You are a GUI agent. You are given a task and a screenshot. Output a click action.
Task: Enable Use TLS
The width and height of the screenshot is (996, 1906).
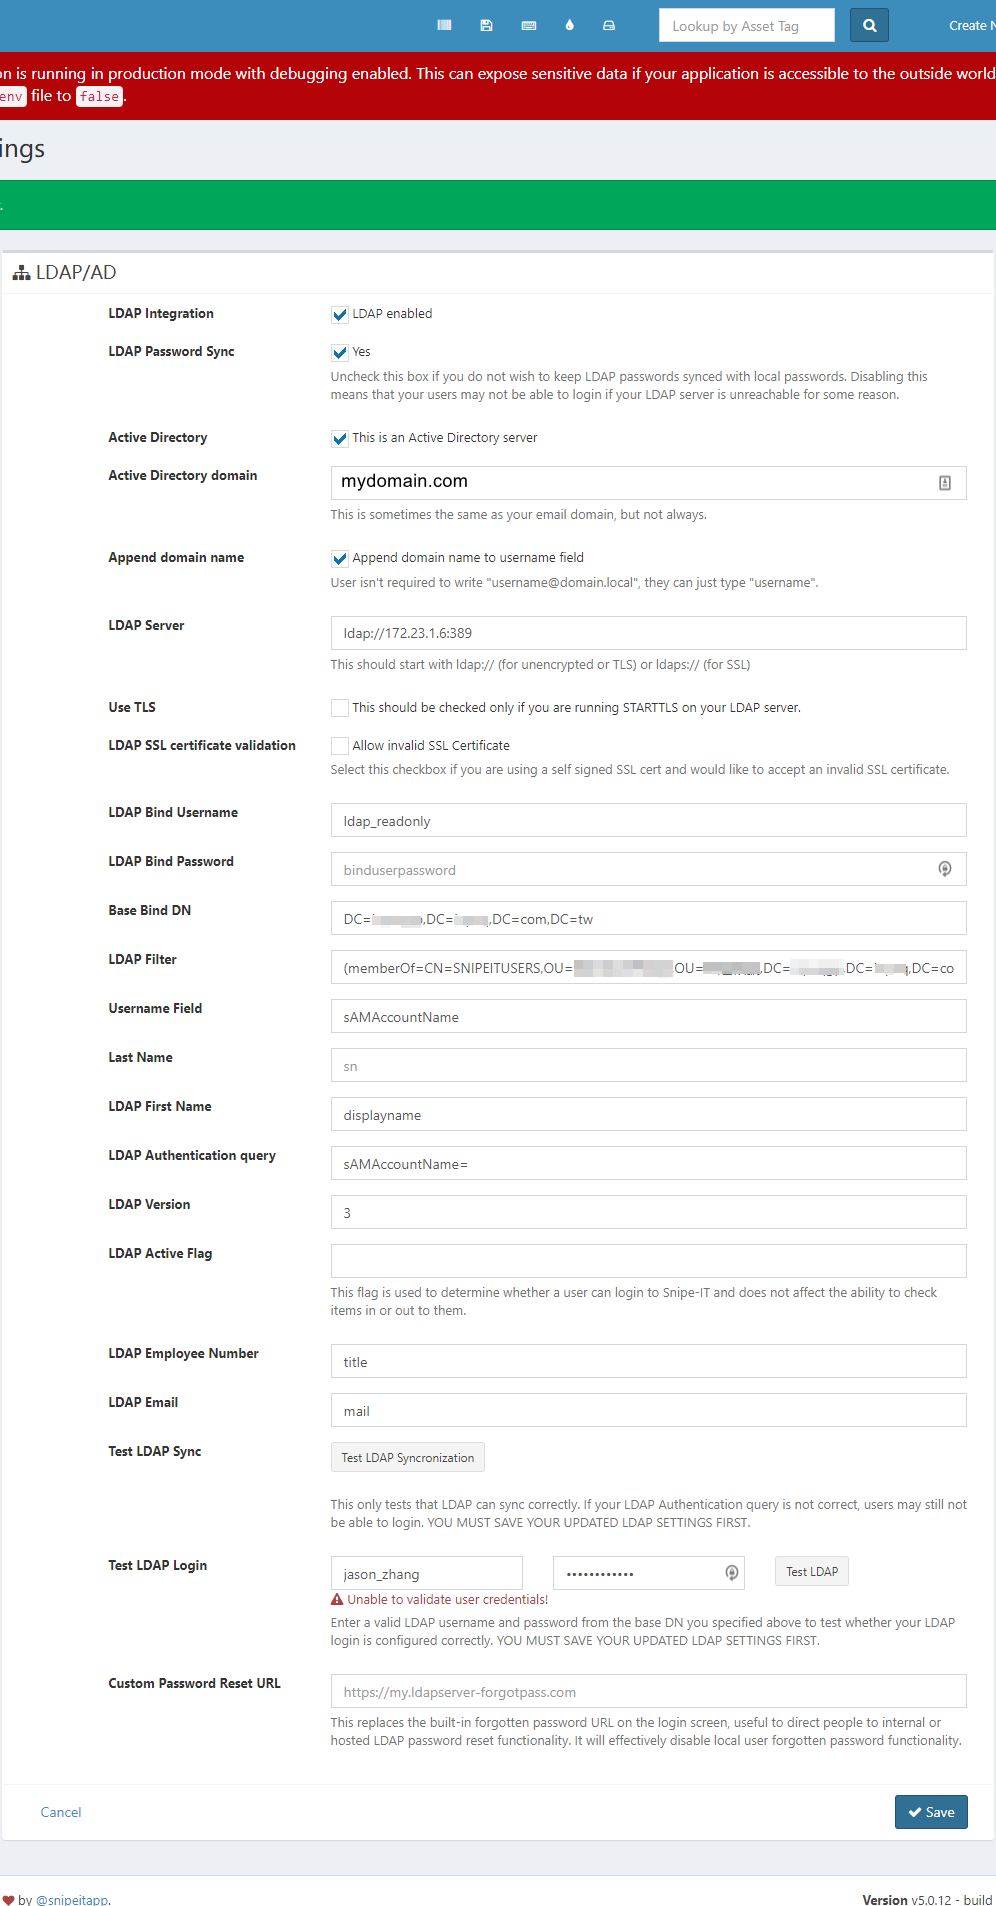pos(340,707)
